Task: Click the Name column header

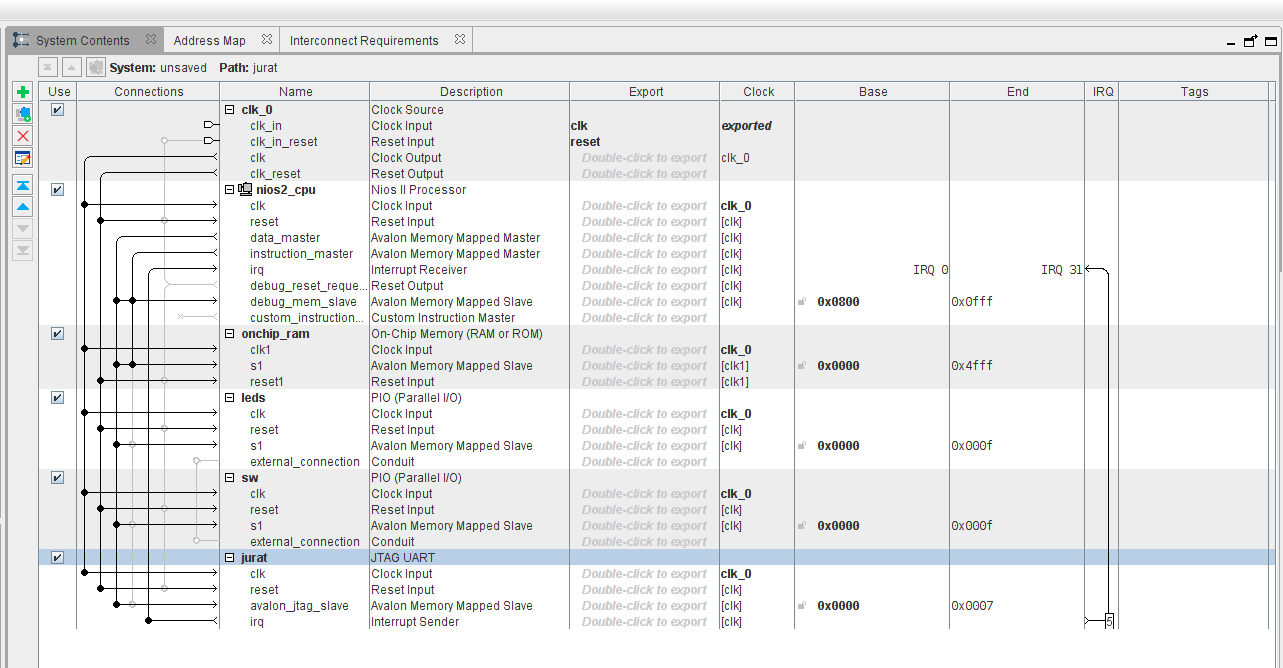Action: coord(295,92)
